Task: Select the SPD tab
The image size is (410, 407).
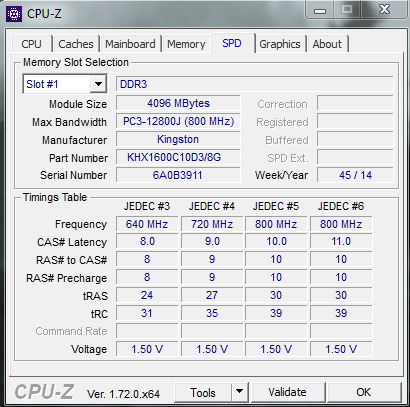Action: [x=232, y=43]
